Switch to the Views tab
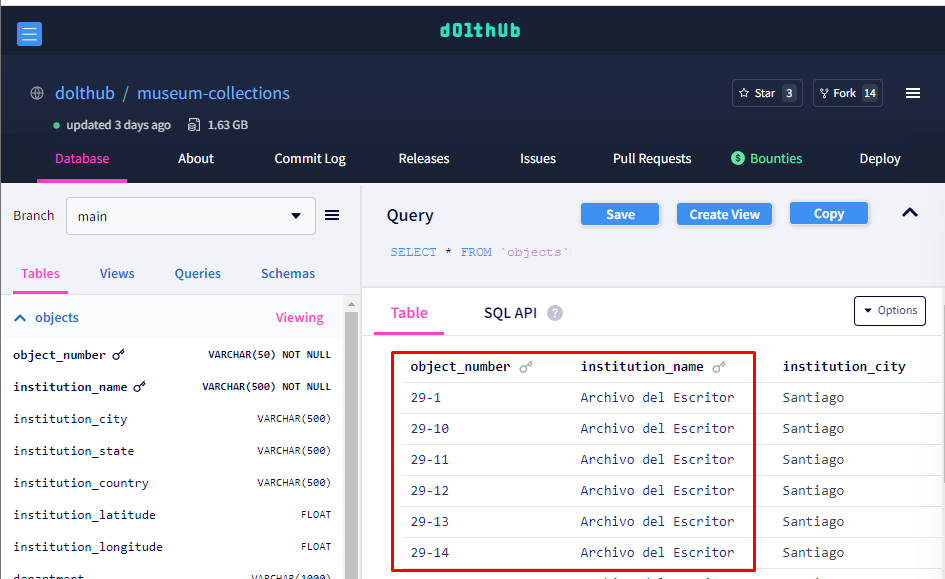Screen dimensions: 945x579 (x=117, y=273)
